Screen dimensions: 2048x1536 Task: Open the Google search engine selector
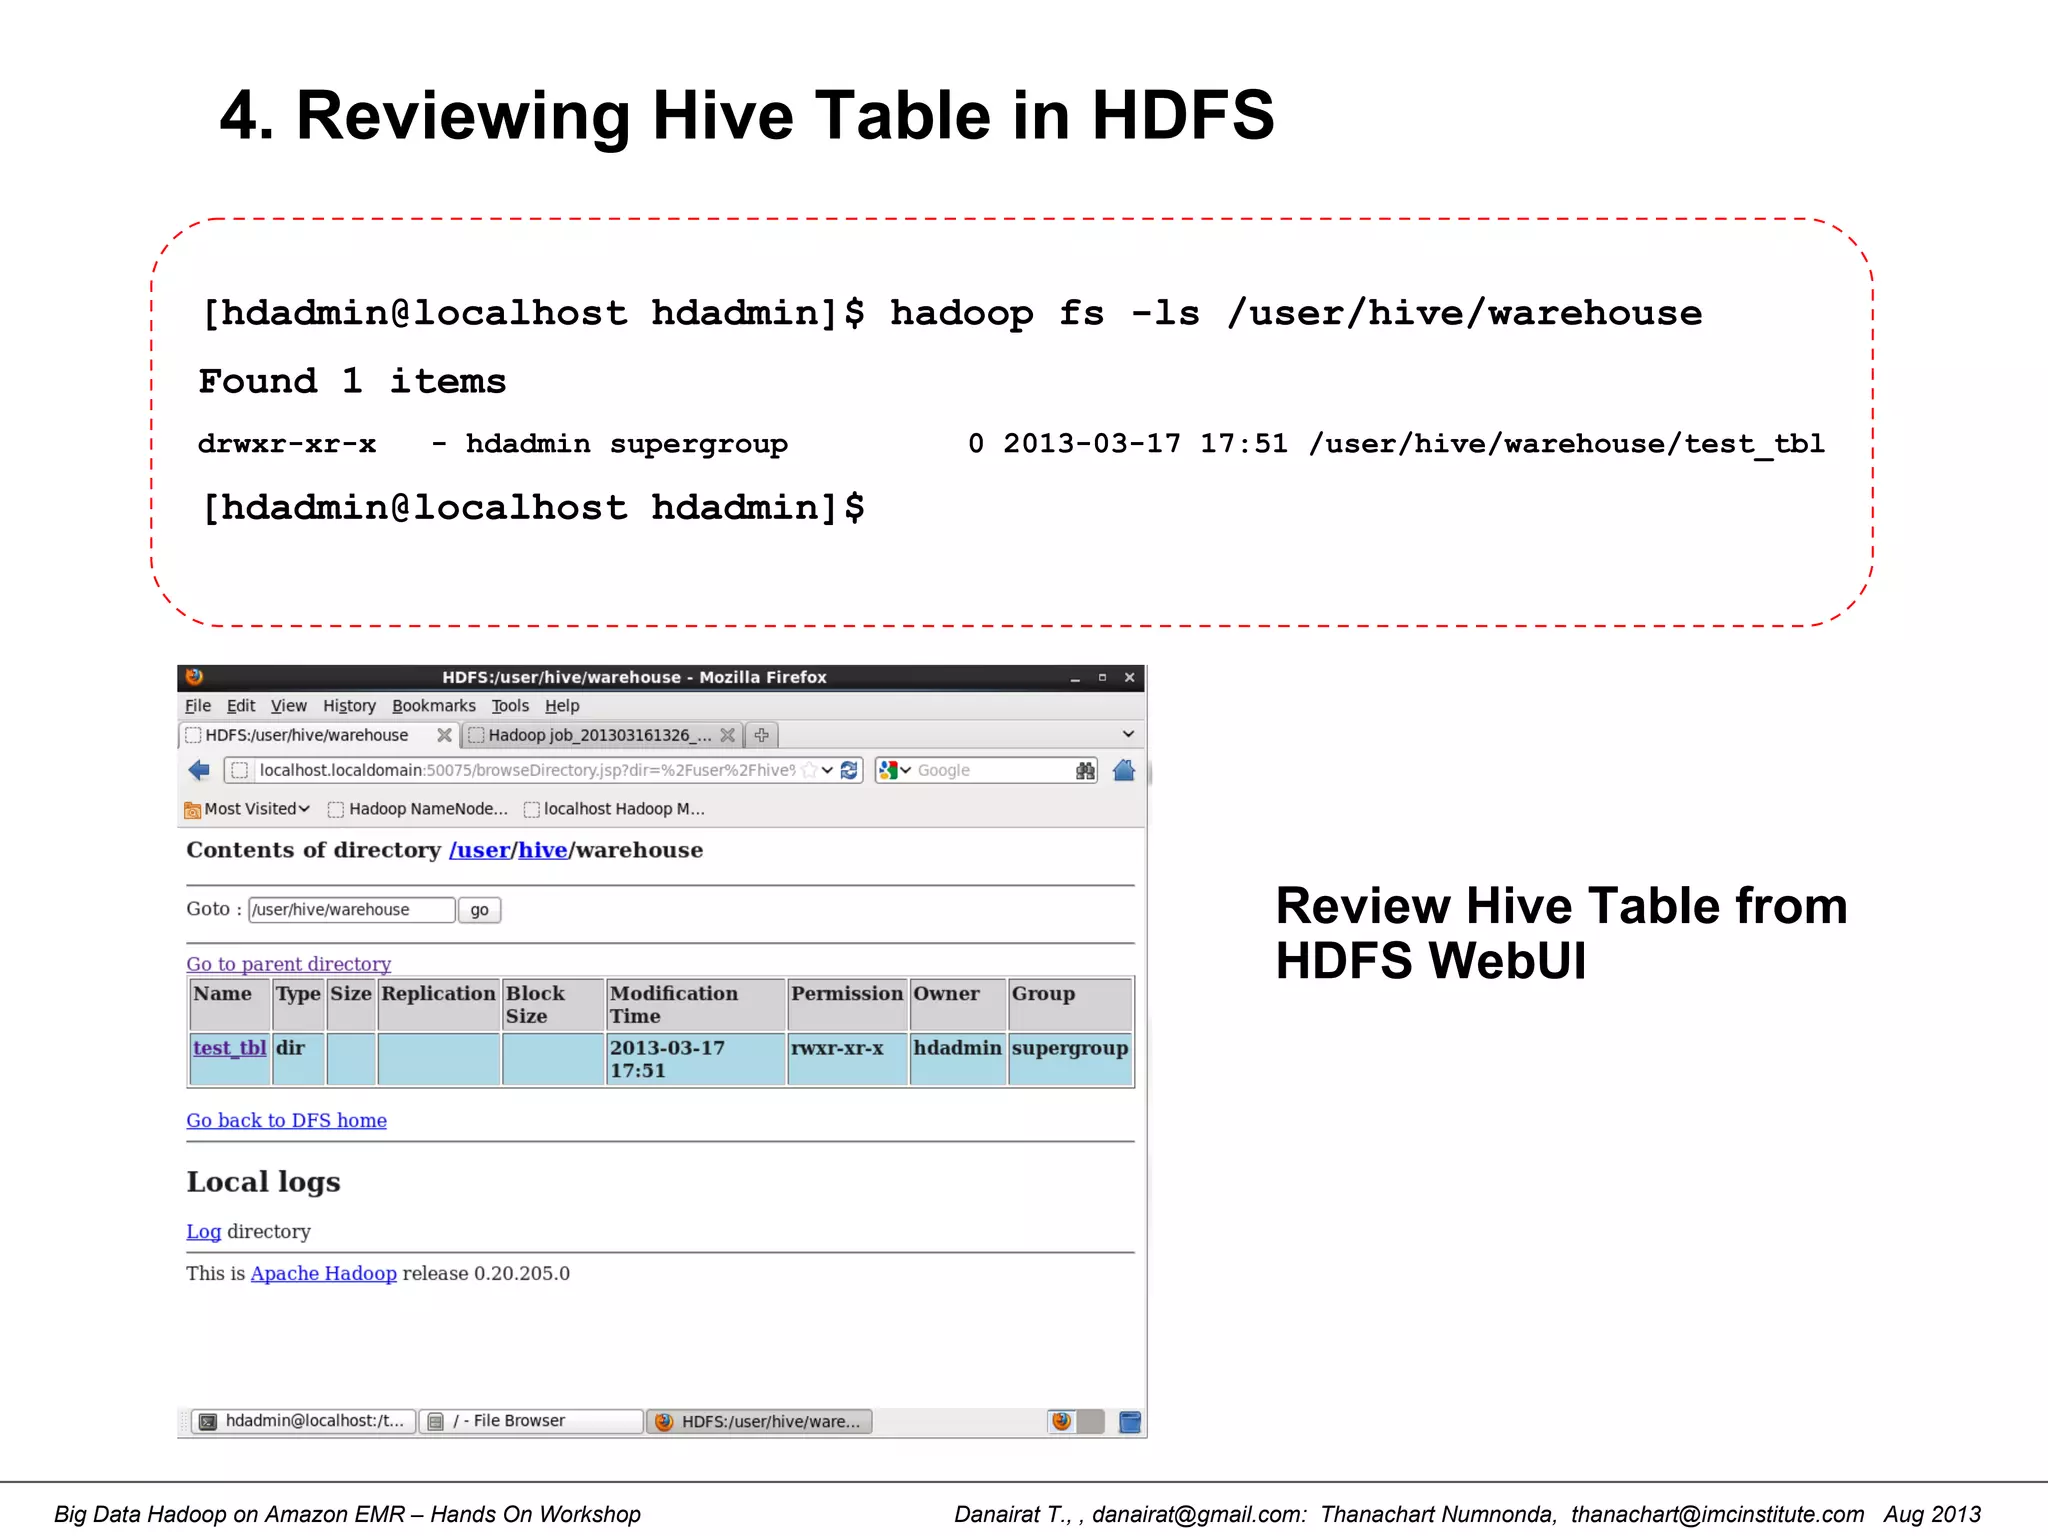tap(895, 770)
